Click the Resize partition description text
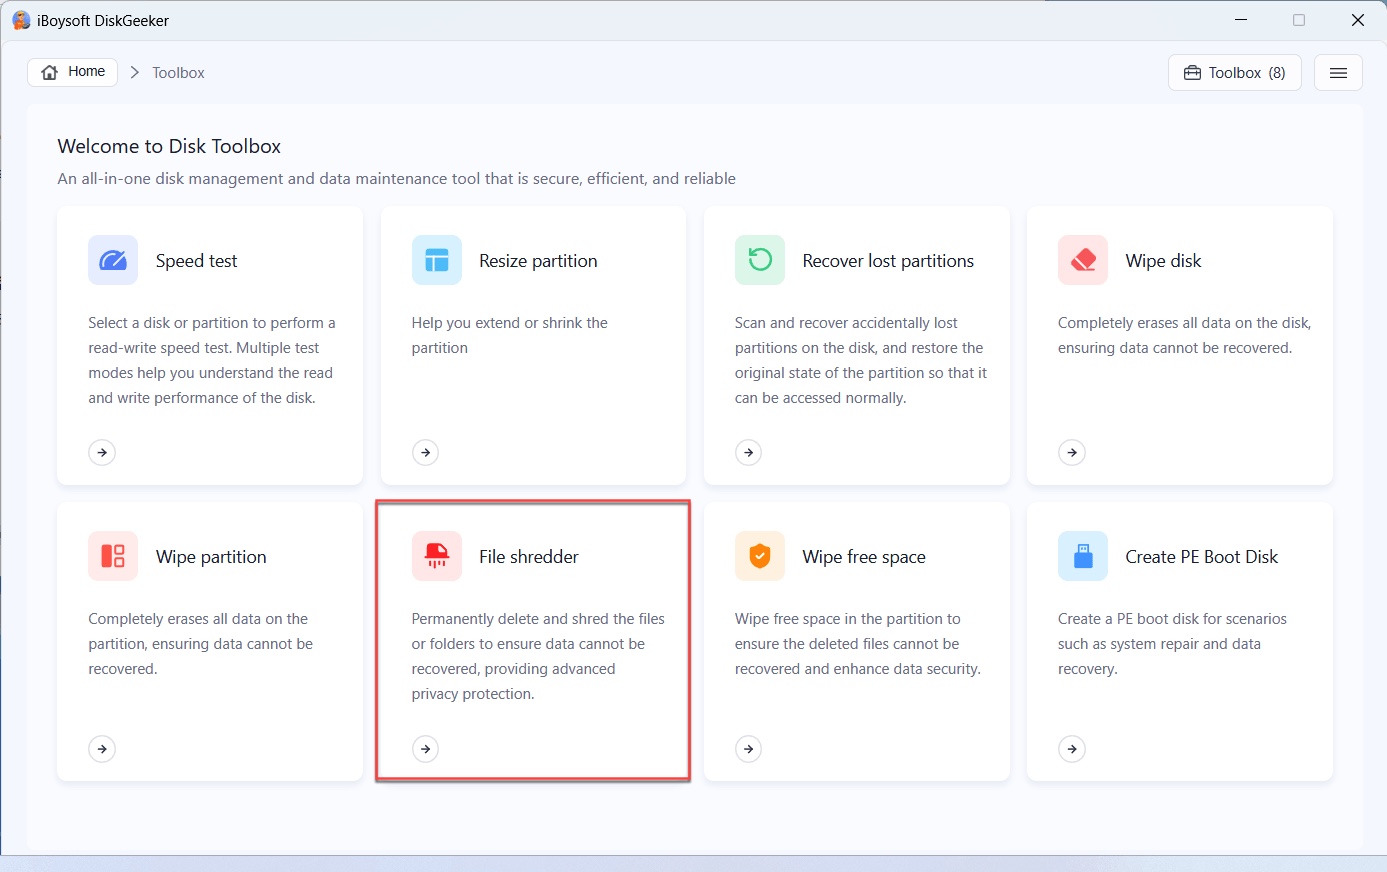Screen dimensions: 1387x872 (x=510, y=335)
